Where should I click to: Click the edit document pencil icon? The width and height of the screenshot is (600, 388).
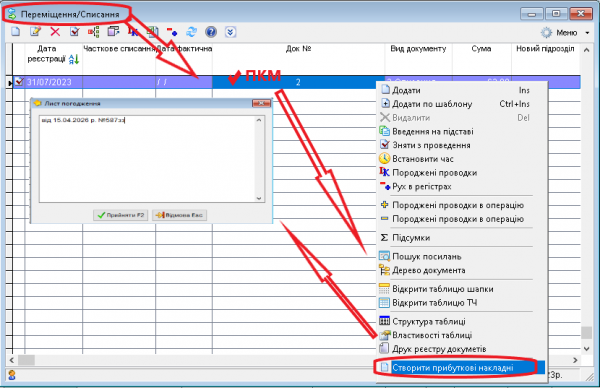[36, 32]
